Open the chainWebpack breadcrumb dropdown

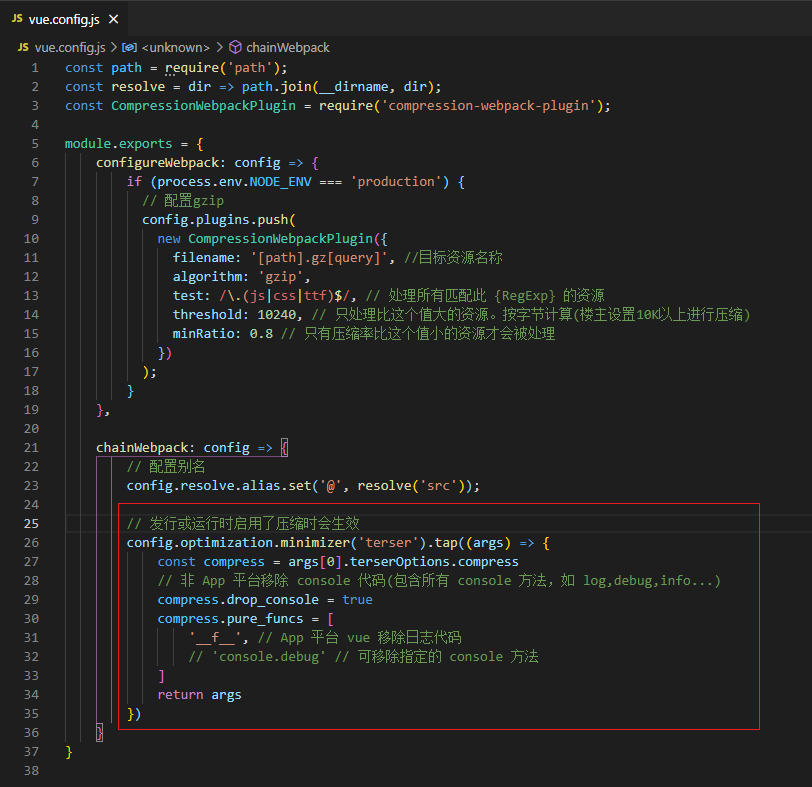coord(288,47)
